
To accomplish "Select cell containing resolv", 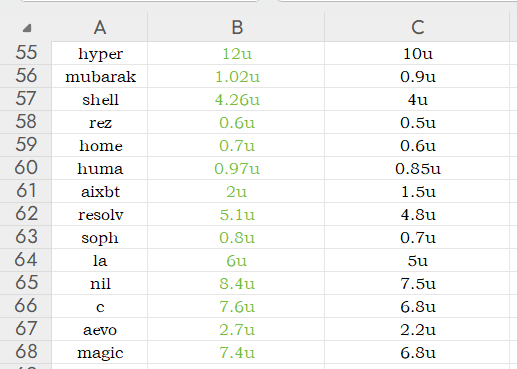I will click(100, 214).
